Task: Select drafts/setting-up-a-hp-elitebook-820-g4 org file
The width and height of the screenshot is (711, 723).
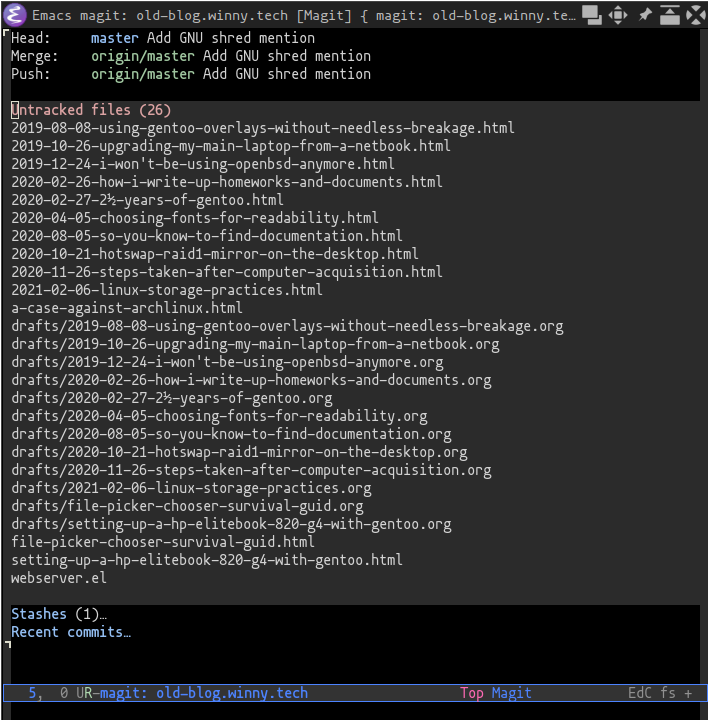Action: [231, 524]
